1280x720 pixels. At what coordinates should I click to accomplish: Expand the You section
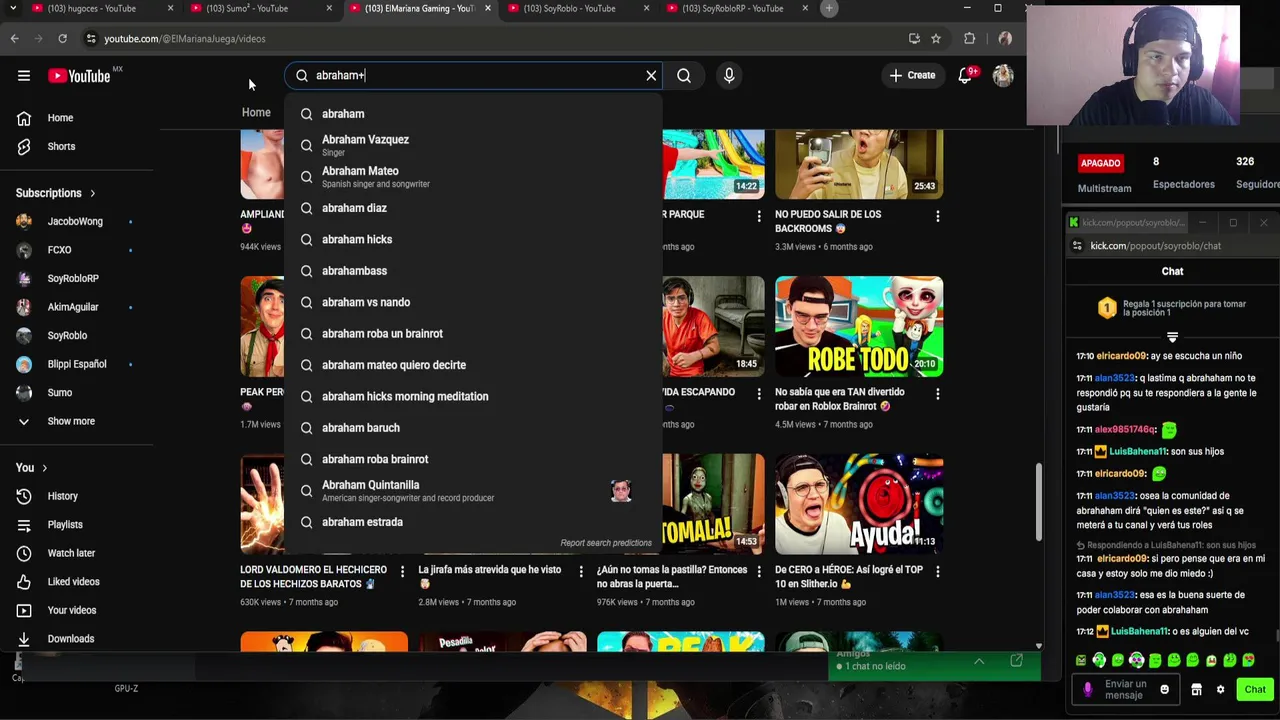click(x=32, y=467)
